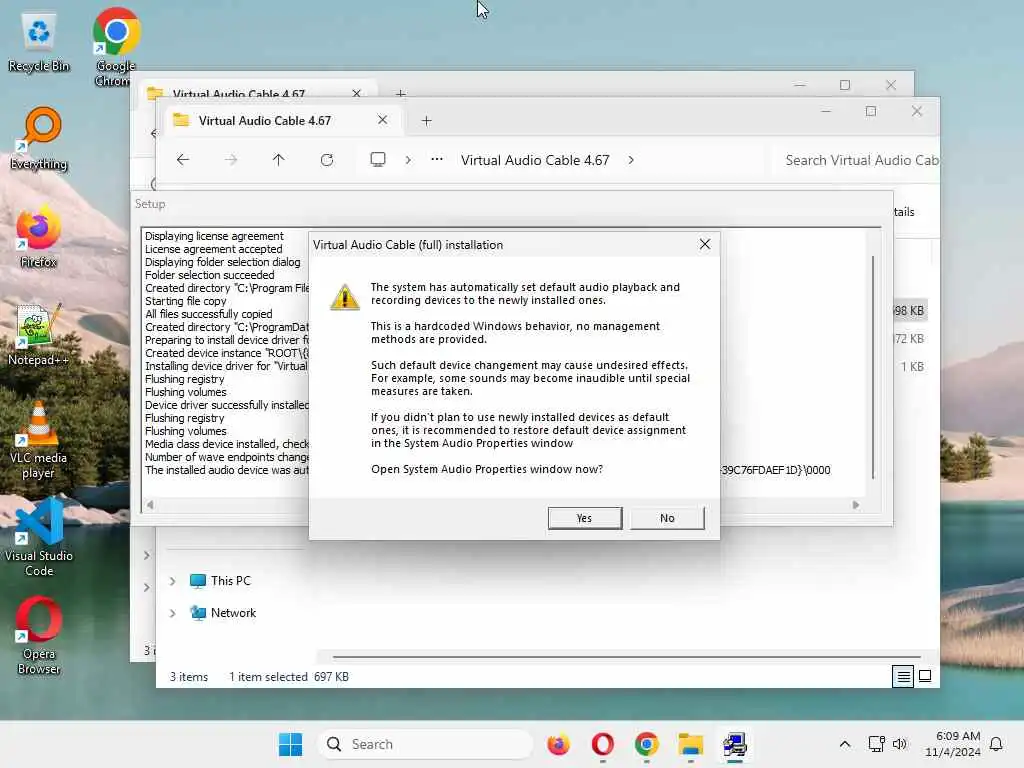Viewport: 1024px width, 768px height.
Task: Select This PC in the navigation pane
Action: pos(220,581)
